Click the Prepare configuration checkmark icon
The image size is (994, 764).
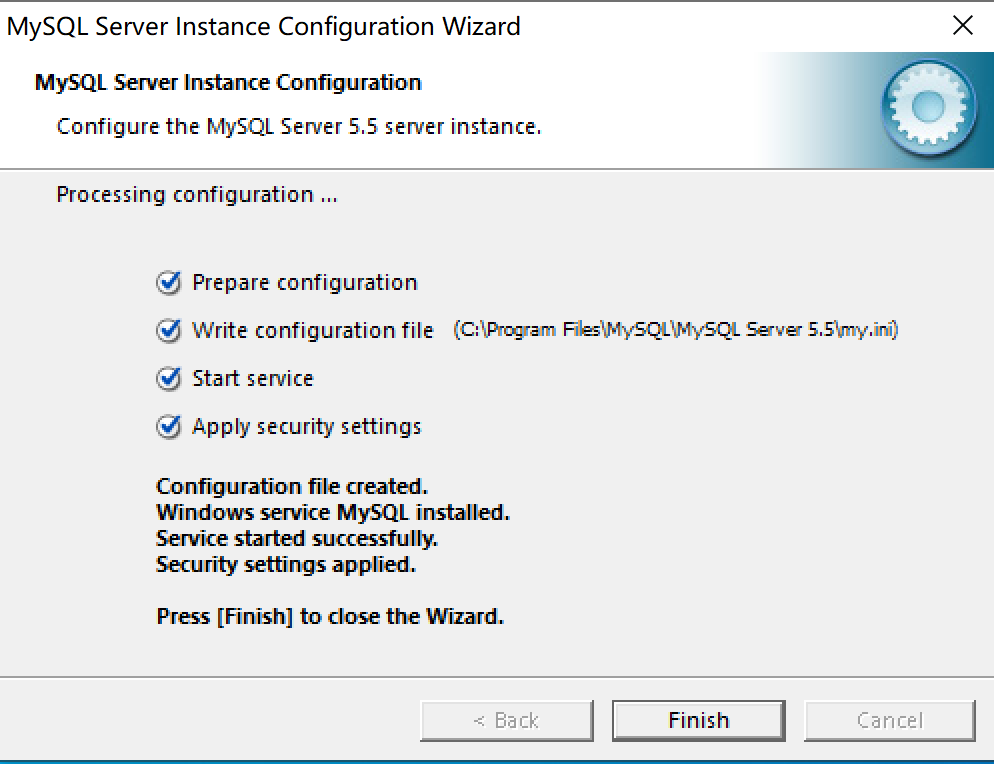point(169,283)
